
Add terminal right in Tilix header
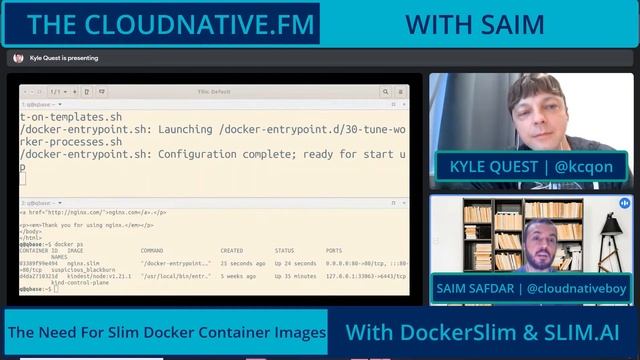click(87, 92)
